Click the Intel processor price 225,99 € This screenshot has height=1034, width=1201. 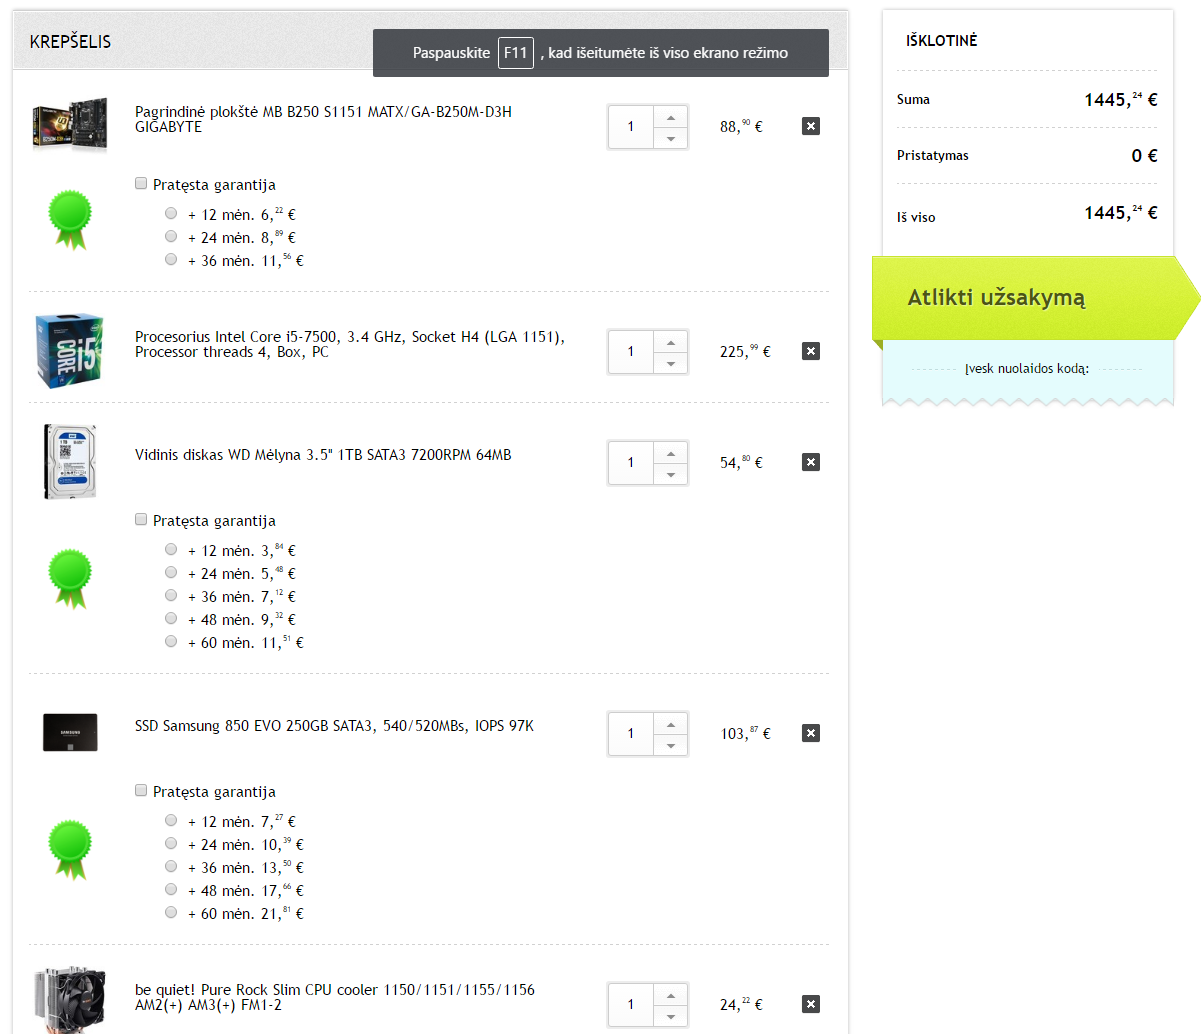745,351
